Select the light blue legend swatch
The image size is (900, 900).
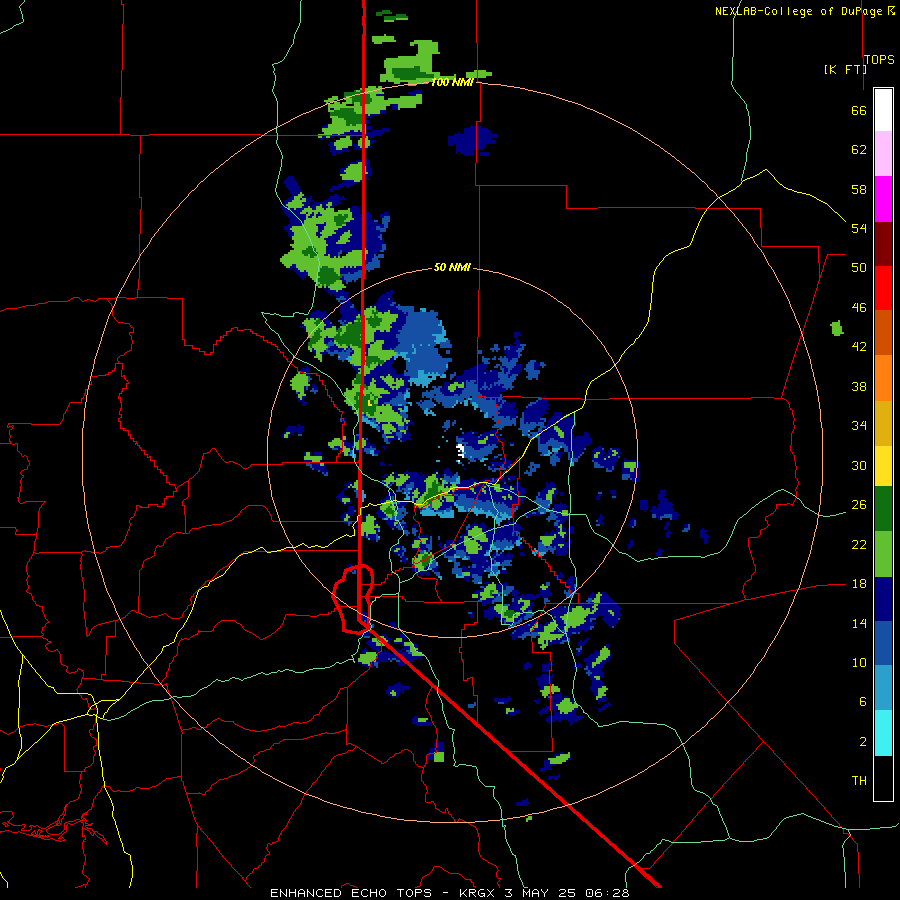883,688
